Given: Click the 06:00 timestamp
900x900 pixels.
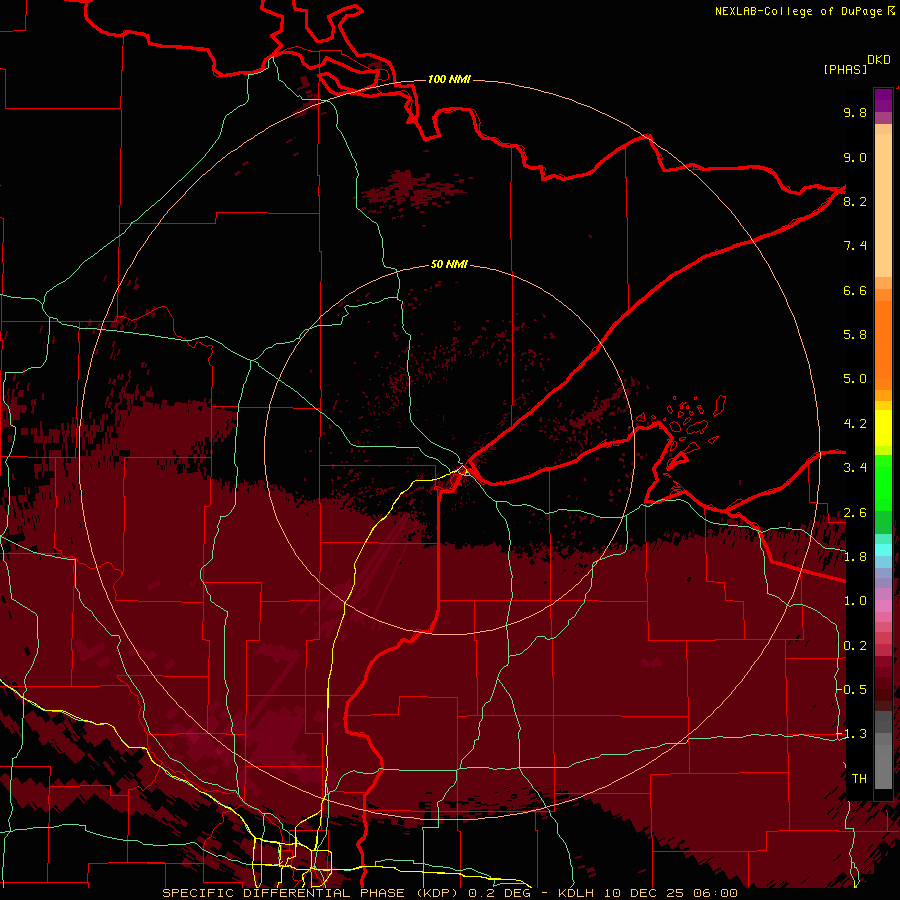Looking at the screenshot, I should pos(715,893).
